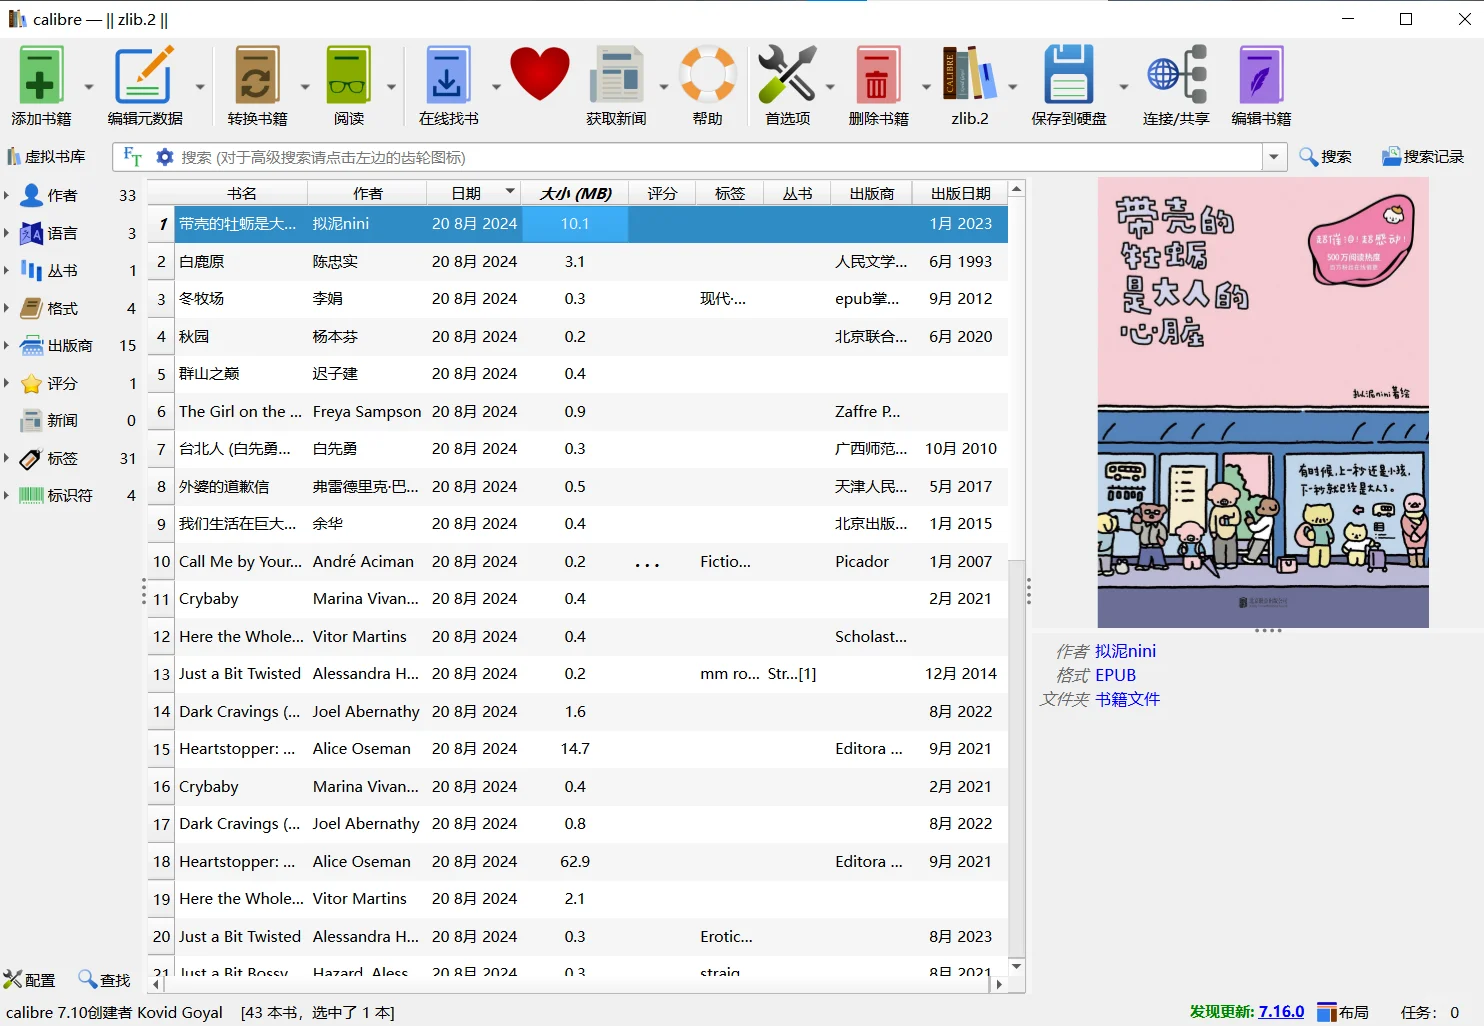The width and height of the screenshot is (1484, 1026).
Task: Open the search history dropdown arrow
Action: coord(1274,157)
